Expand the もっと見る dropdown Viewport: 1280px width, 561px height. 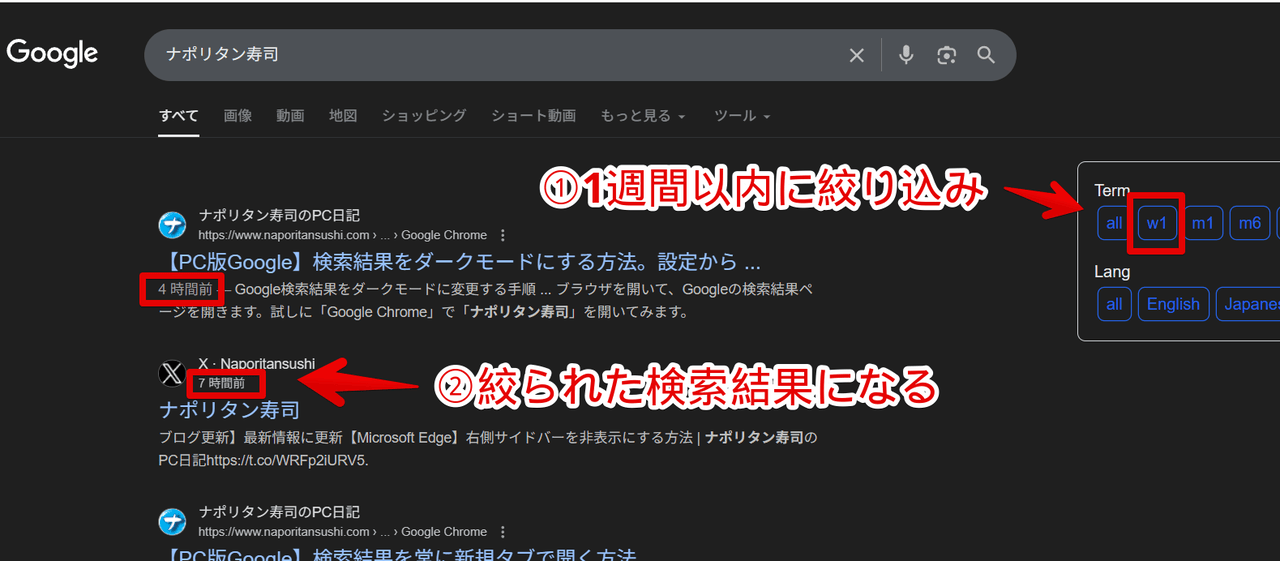(x=643, y=116)
